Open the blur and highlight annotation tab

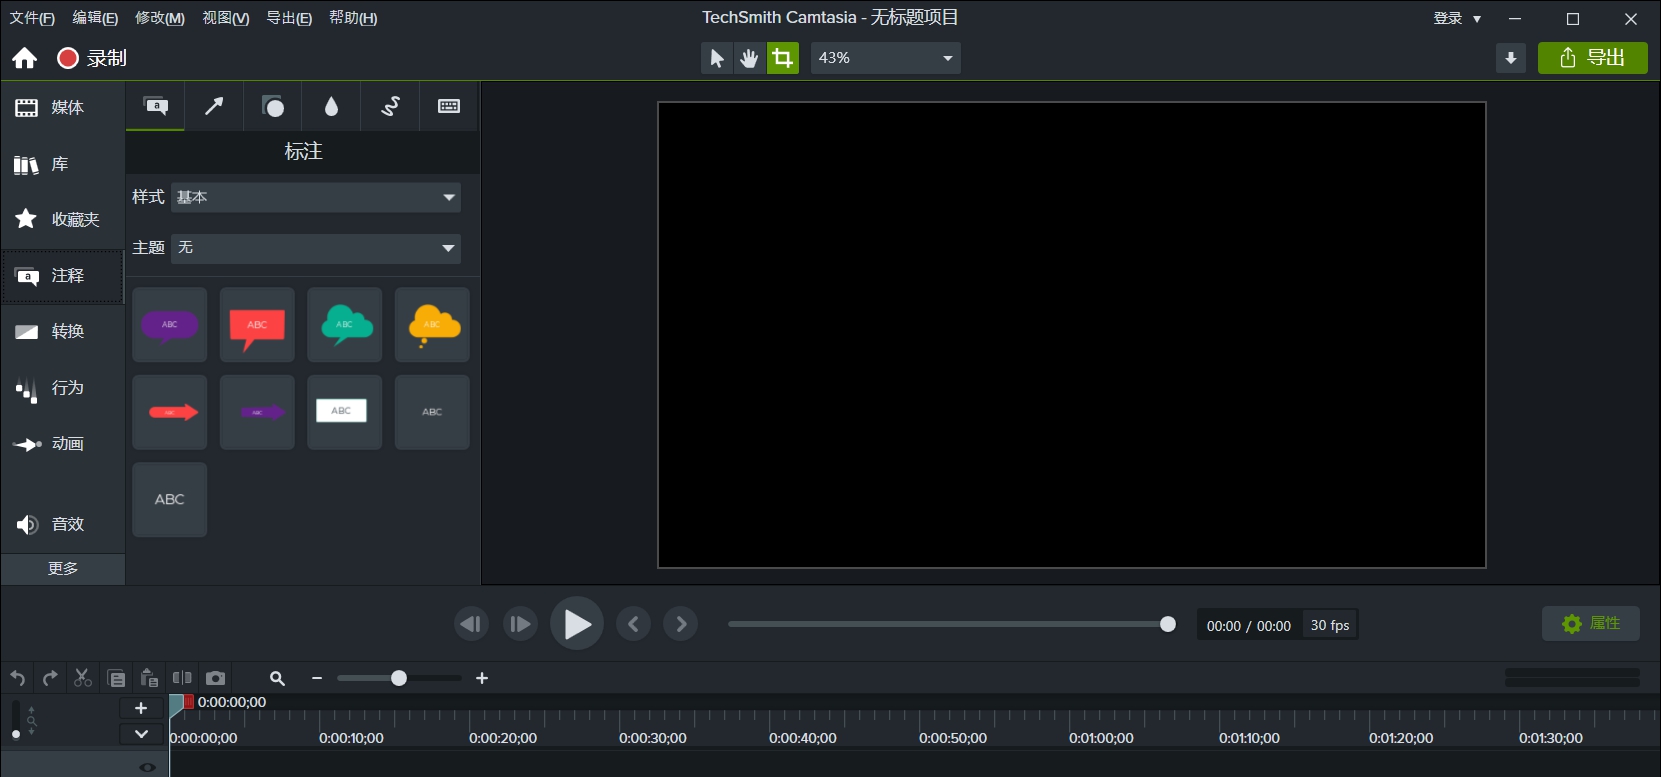331,106
